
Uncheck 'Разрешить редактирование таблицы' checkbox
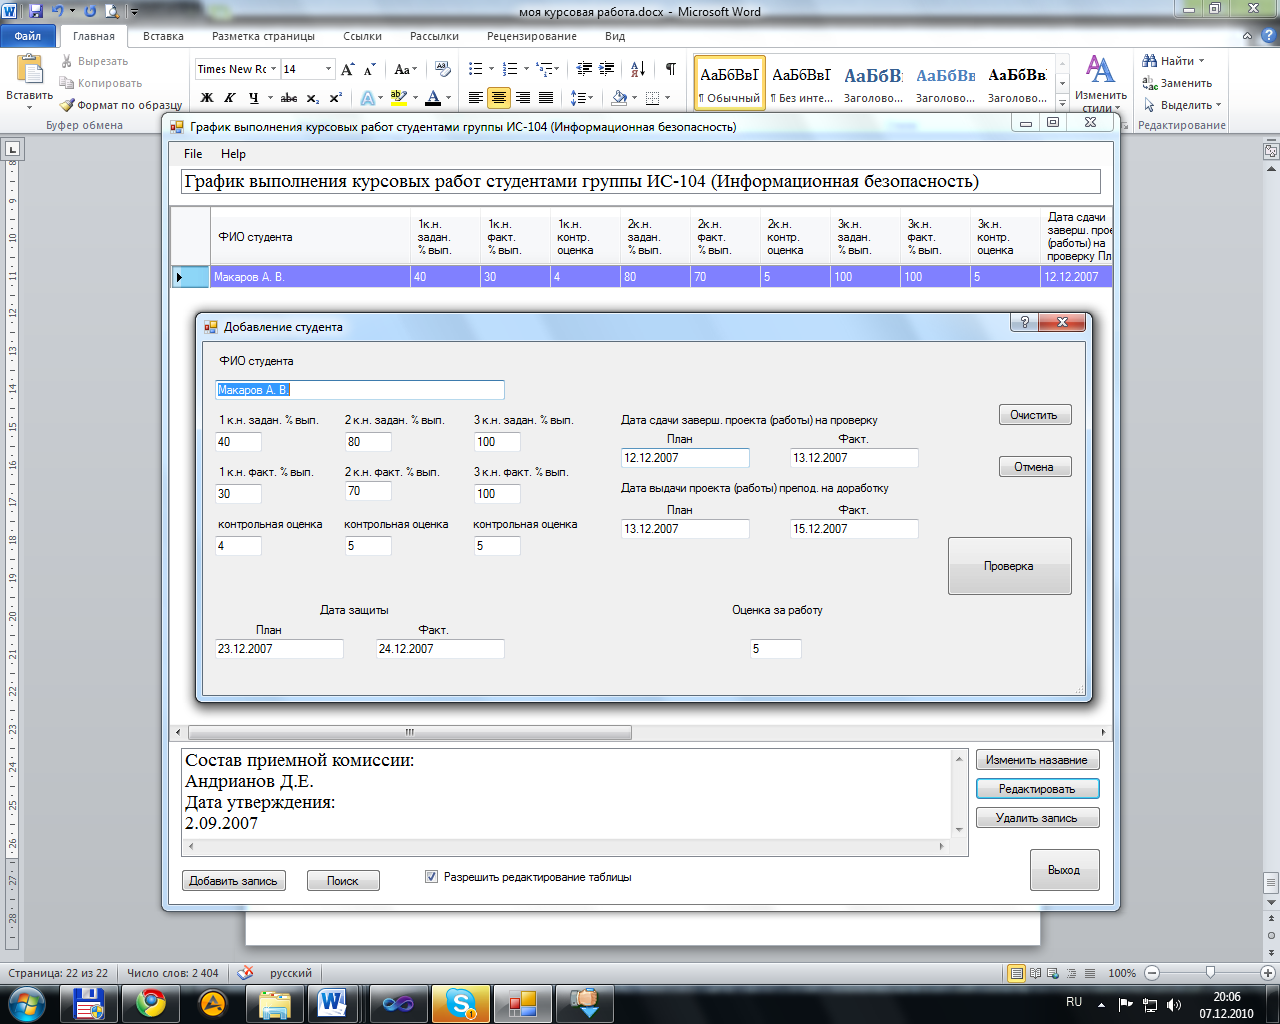[x=431, y=877]
